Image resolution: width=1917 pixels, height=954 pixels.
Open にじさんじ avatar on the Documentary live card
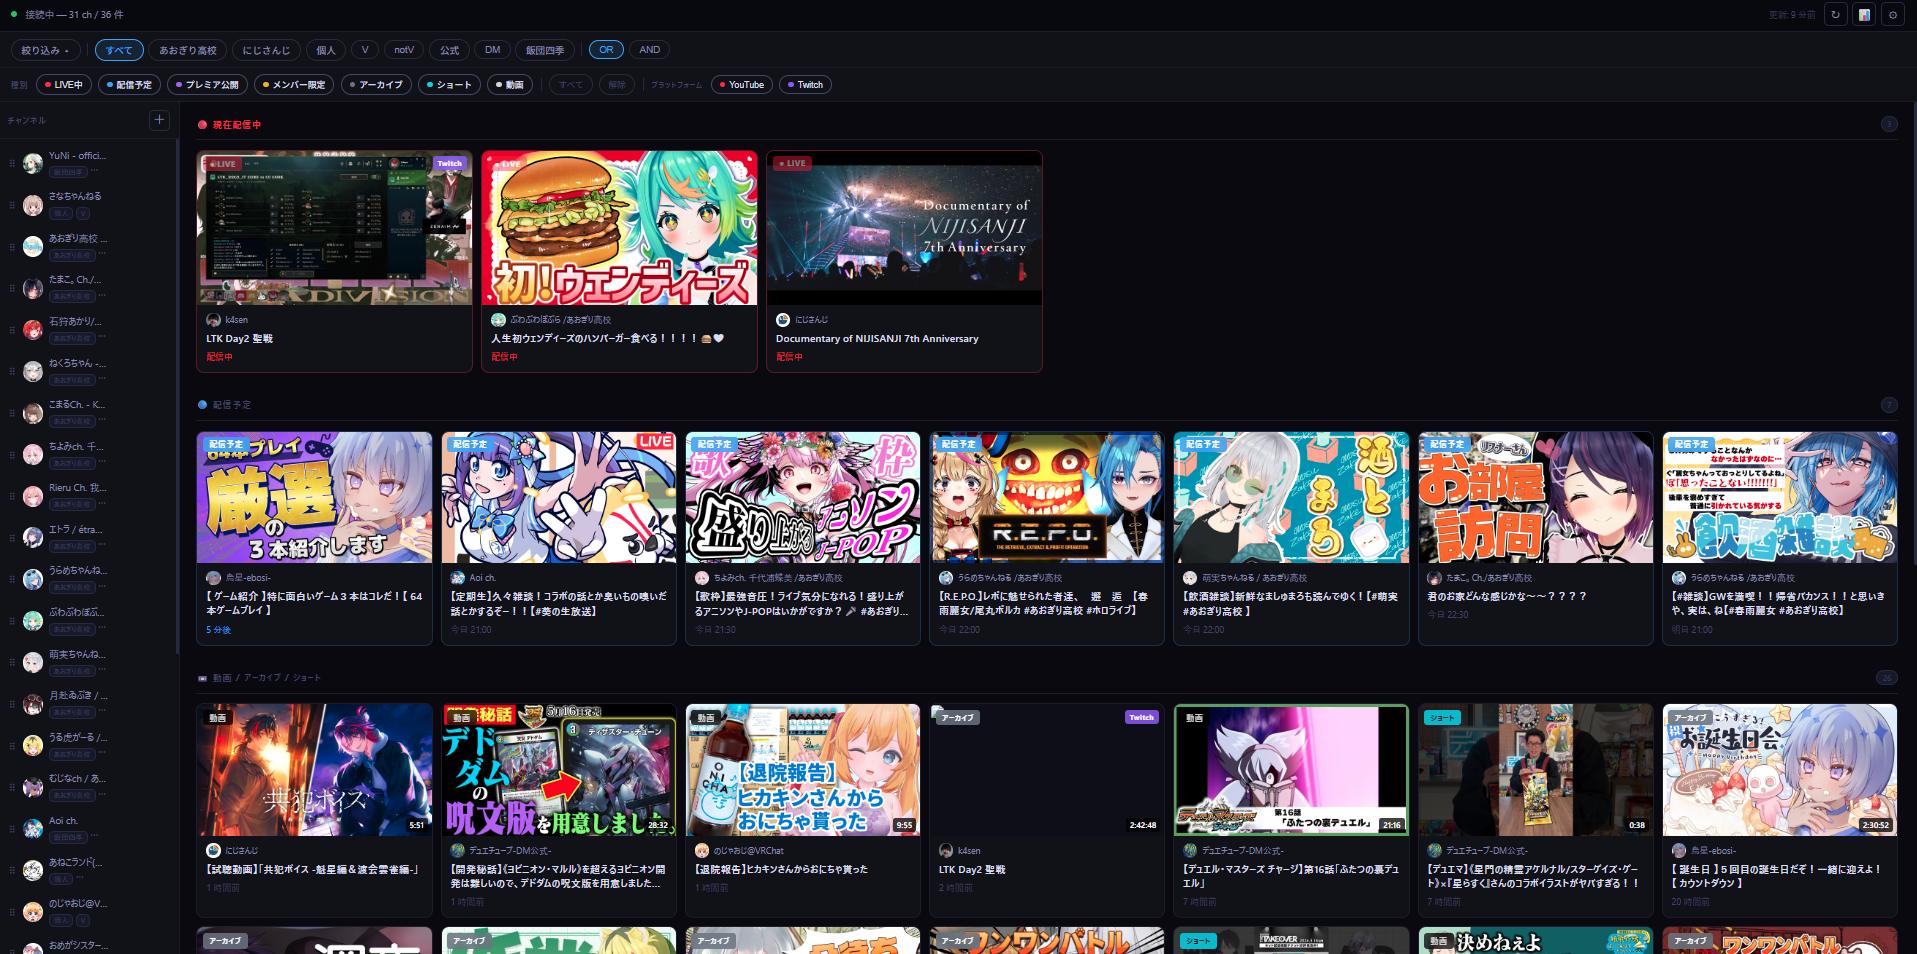tap(783, 320)
